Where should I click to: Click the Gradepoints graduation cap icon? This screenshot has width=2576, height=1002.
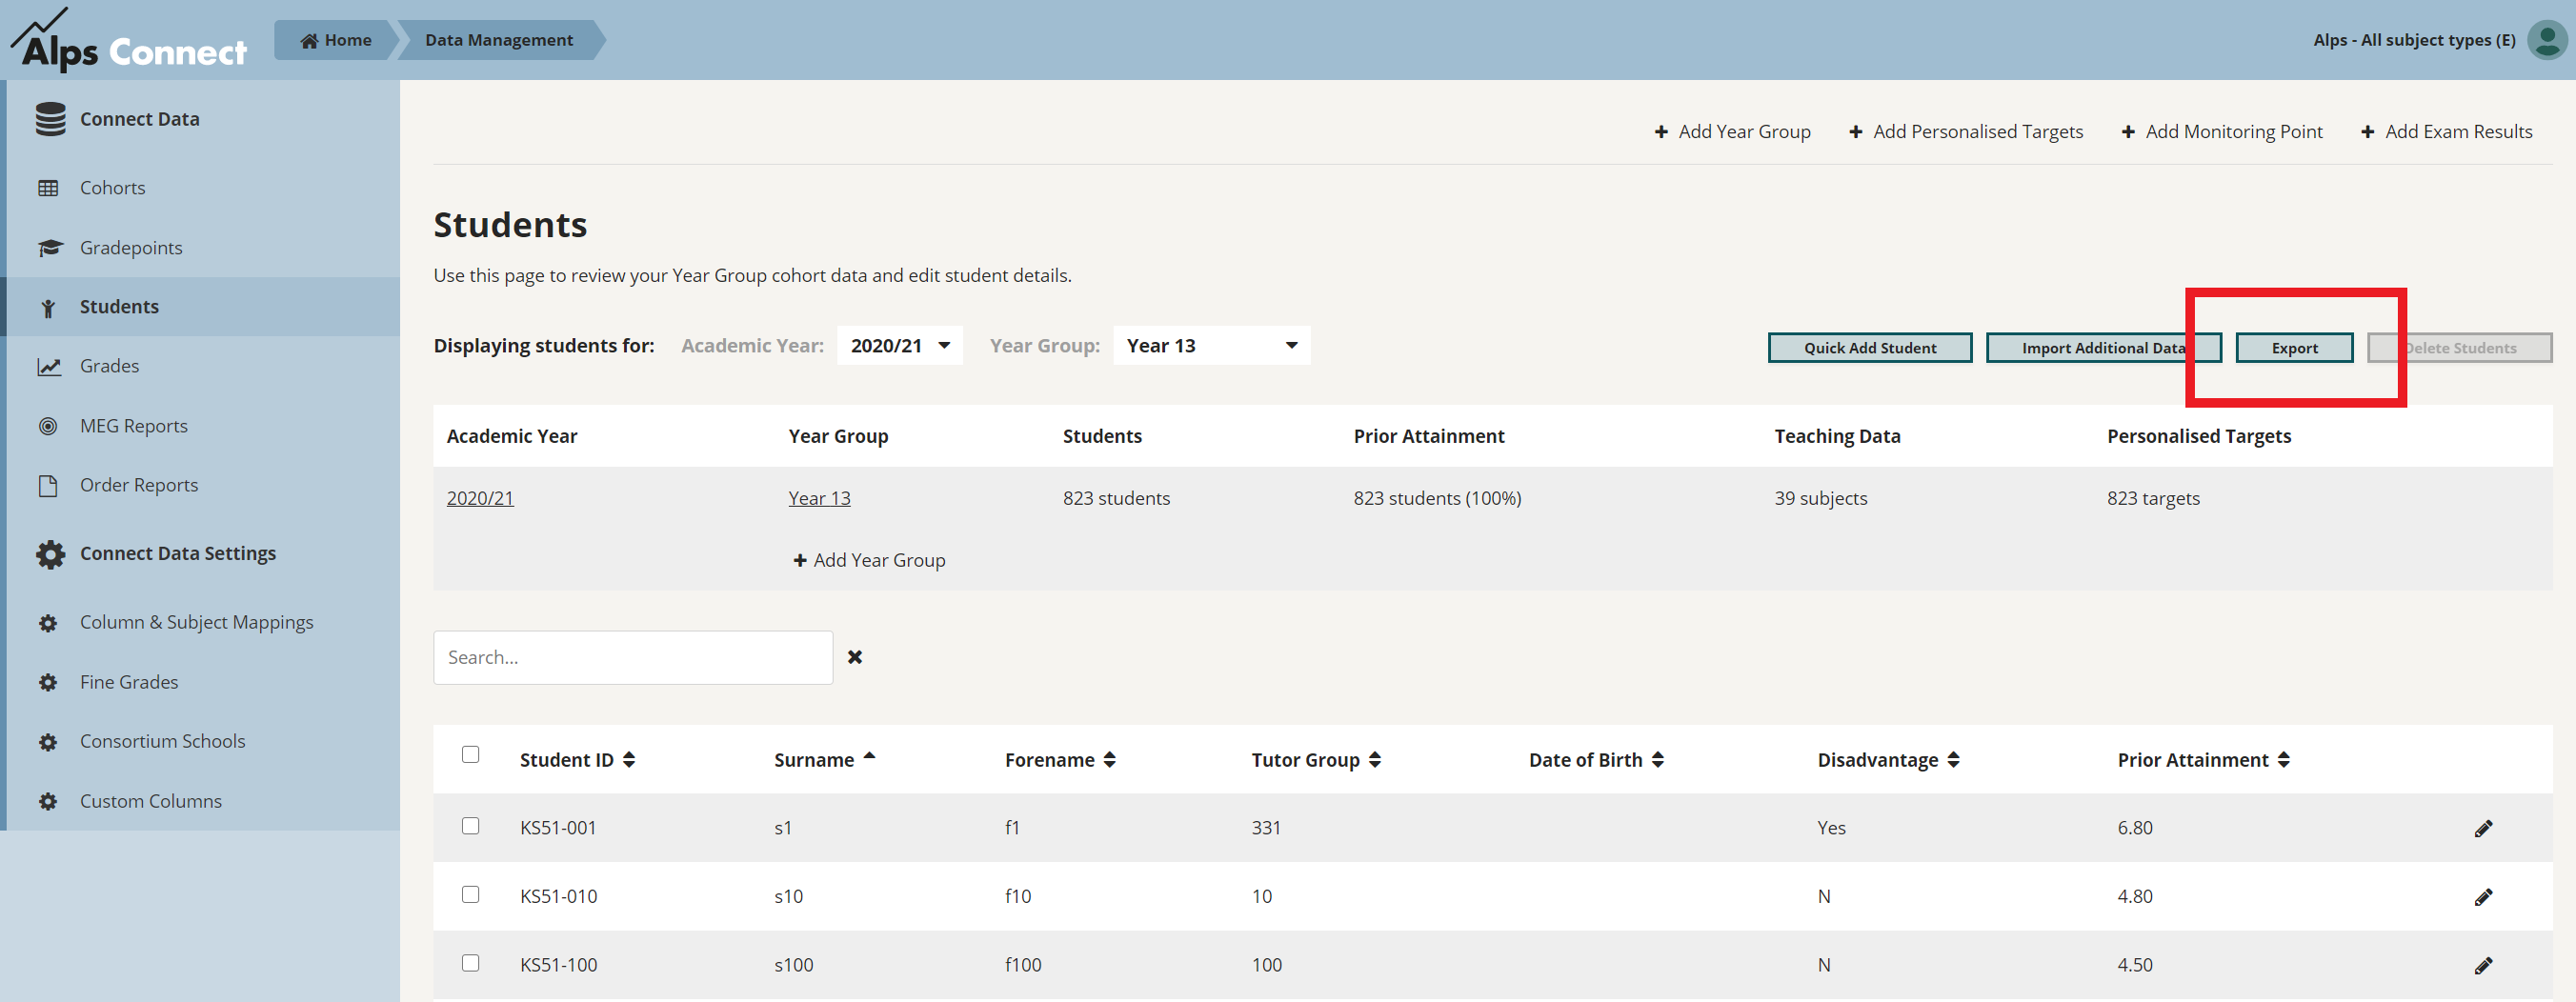coord(50,247)
